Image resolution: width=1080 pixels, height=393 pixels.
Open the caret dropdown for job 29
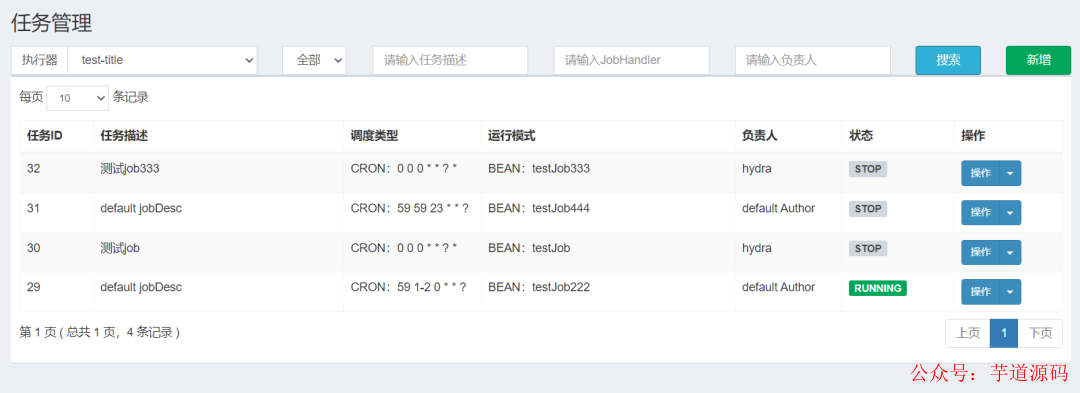tap(1010, 292)
